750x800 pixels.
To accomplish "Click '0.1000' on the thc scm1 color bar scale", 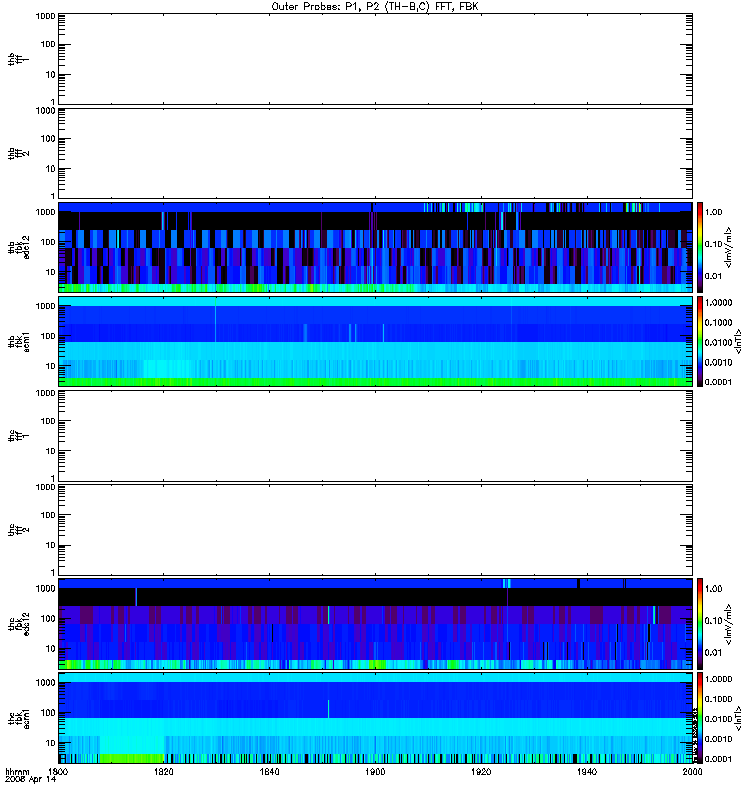I will [x=718, y=699].
